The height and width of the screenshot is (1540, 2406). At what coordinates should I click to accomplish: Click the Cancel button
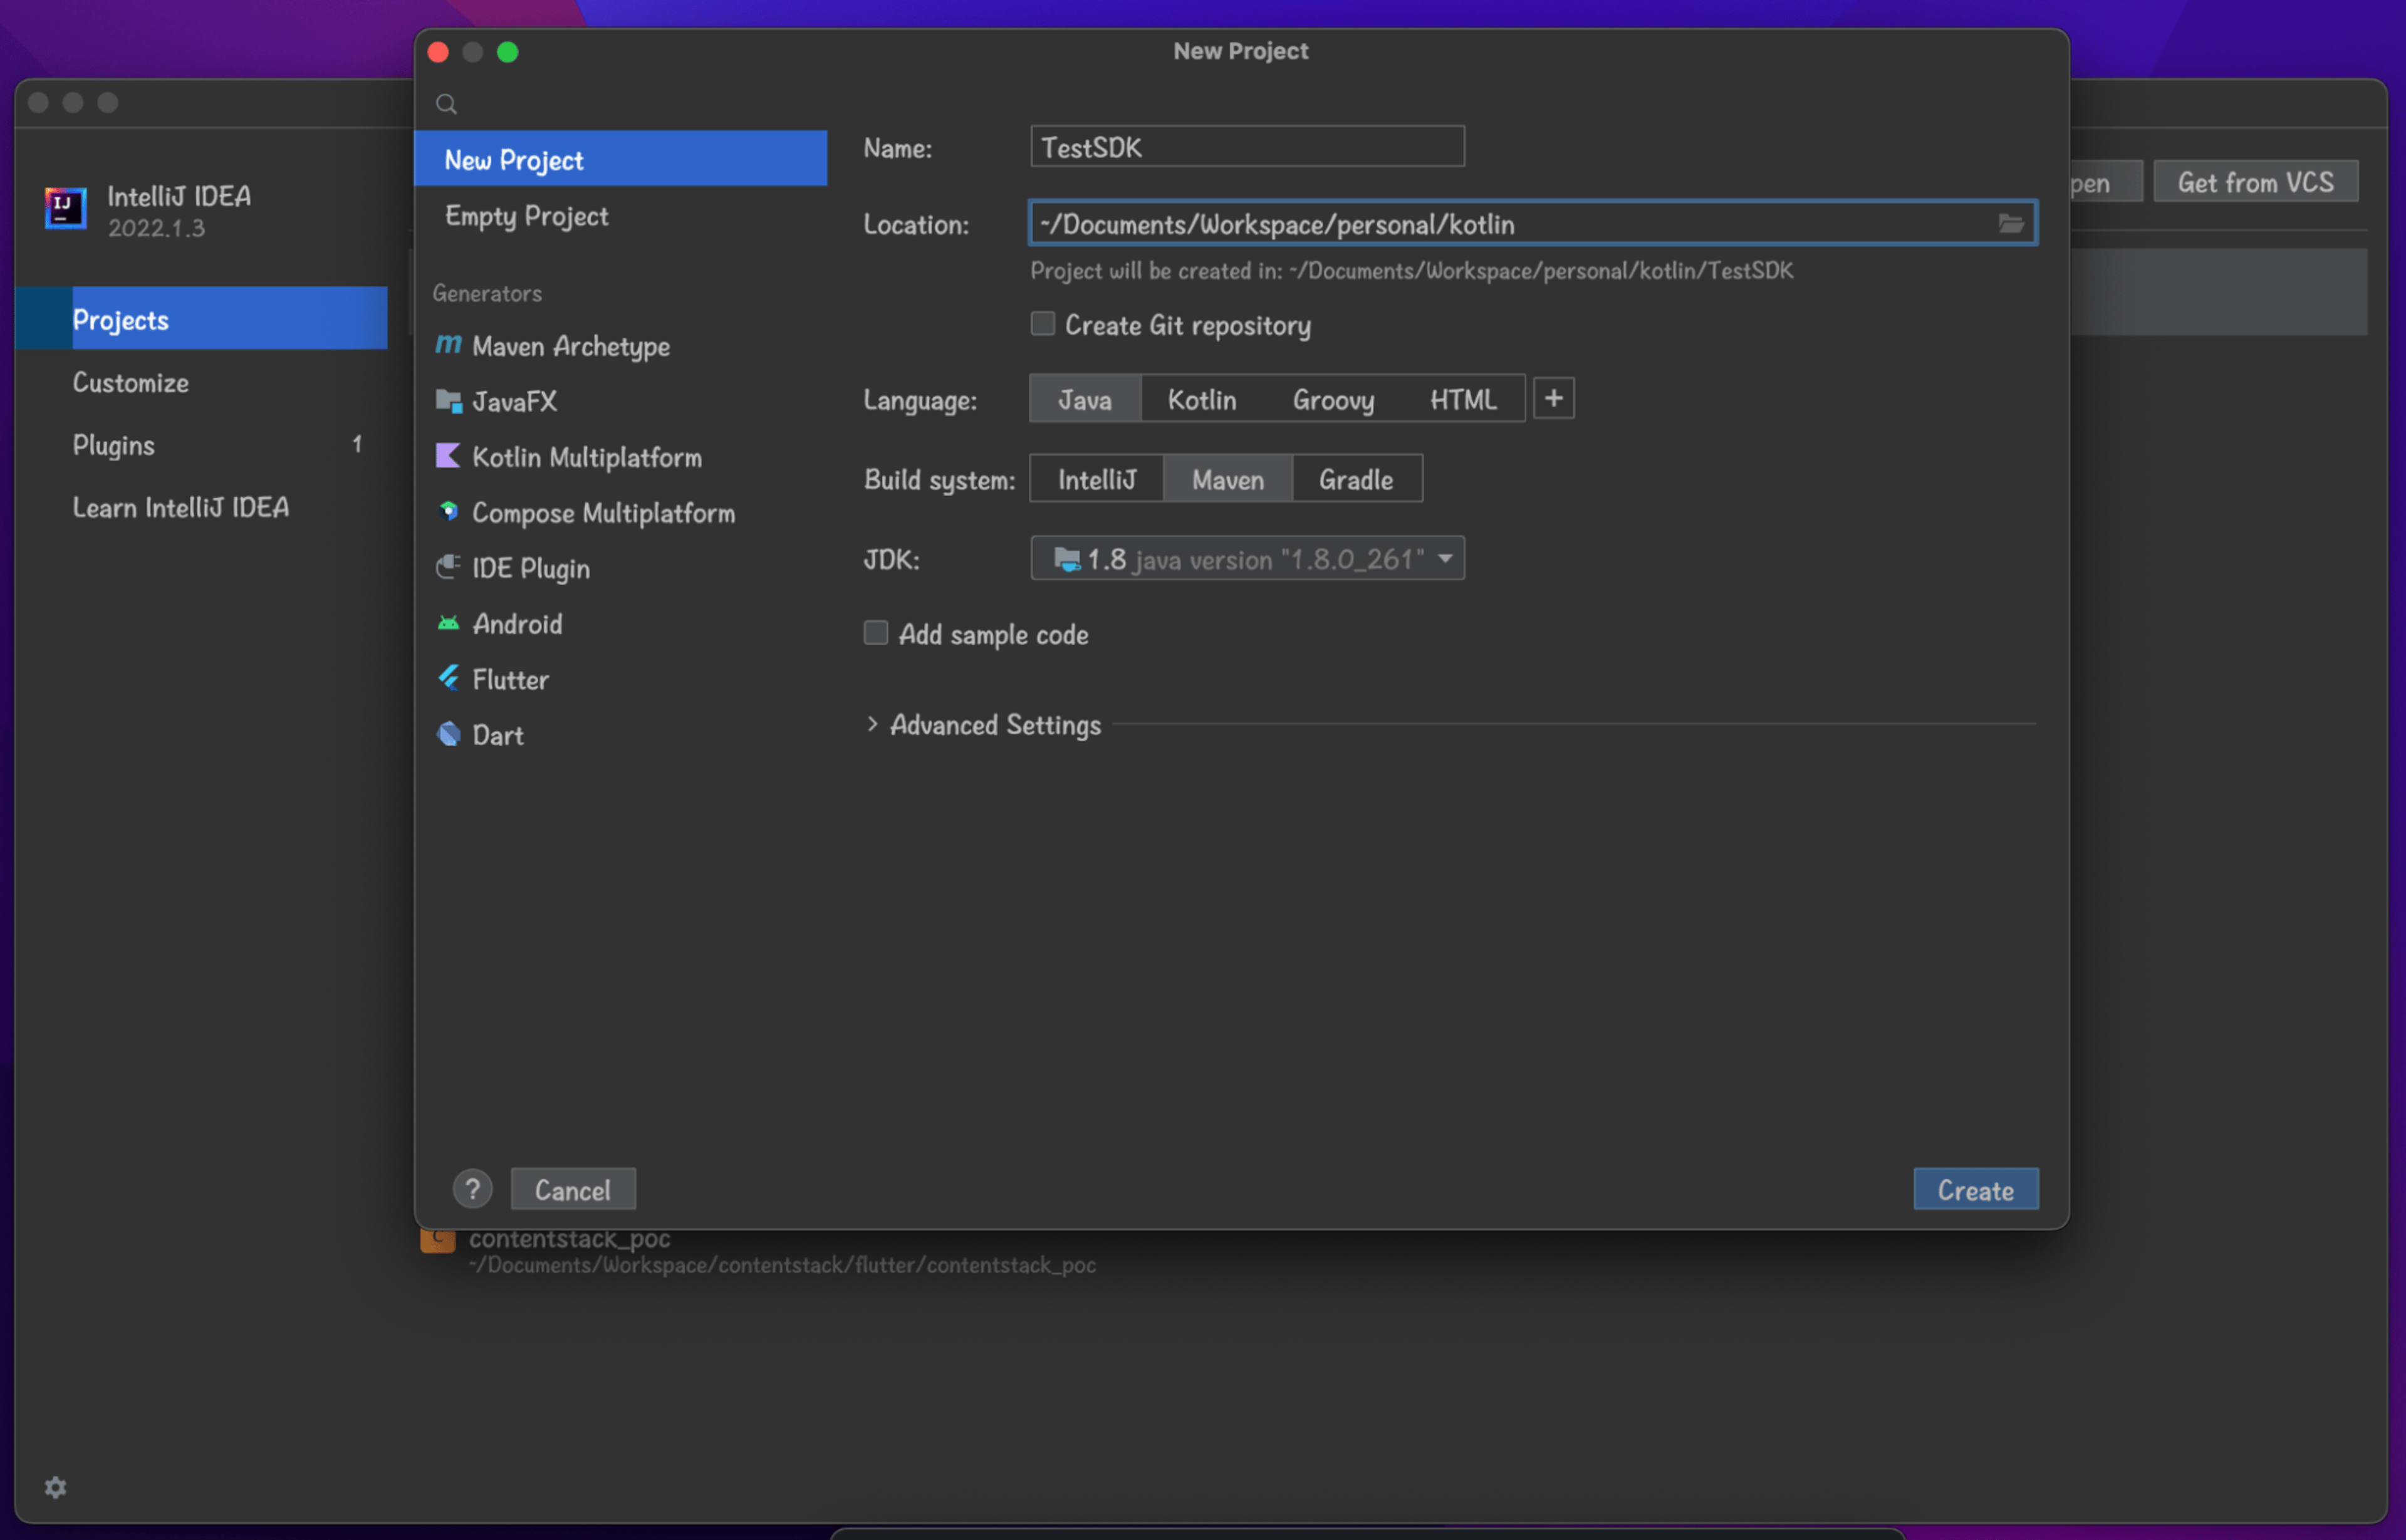point(572,1189)
